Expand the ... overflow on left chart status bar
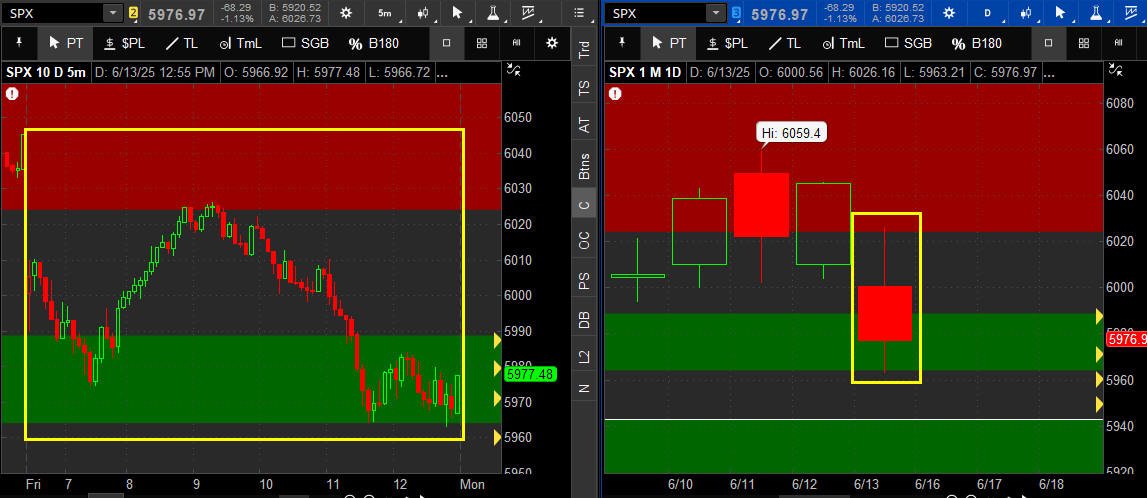Screen dimensions: 1147x498 pyautogui.click(x=443, y=72)
